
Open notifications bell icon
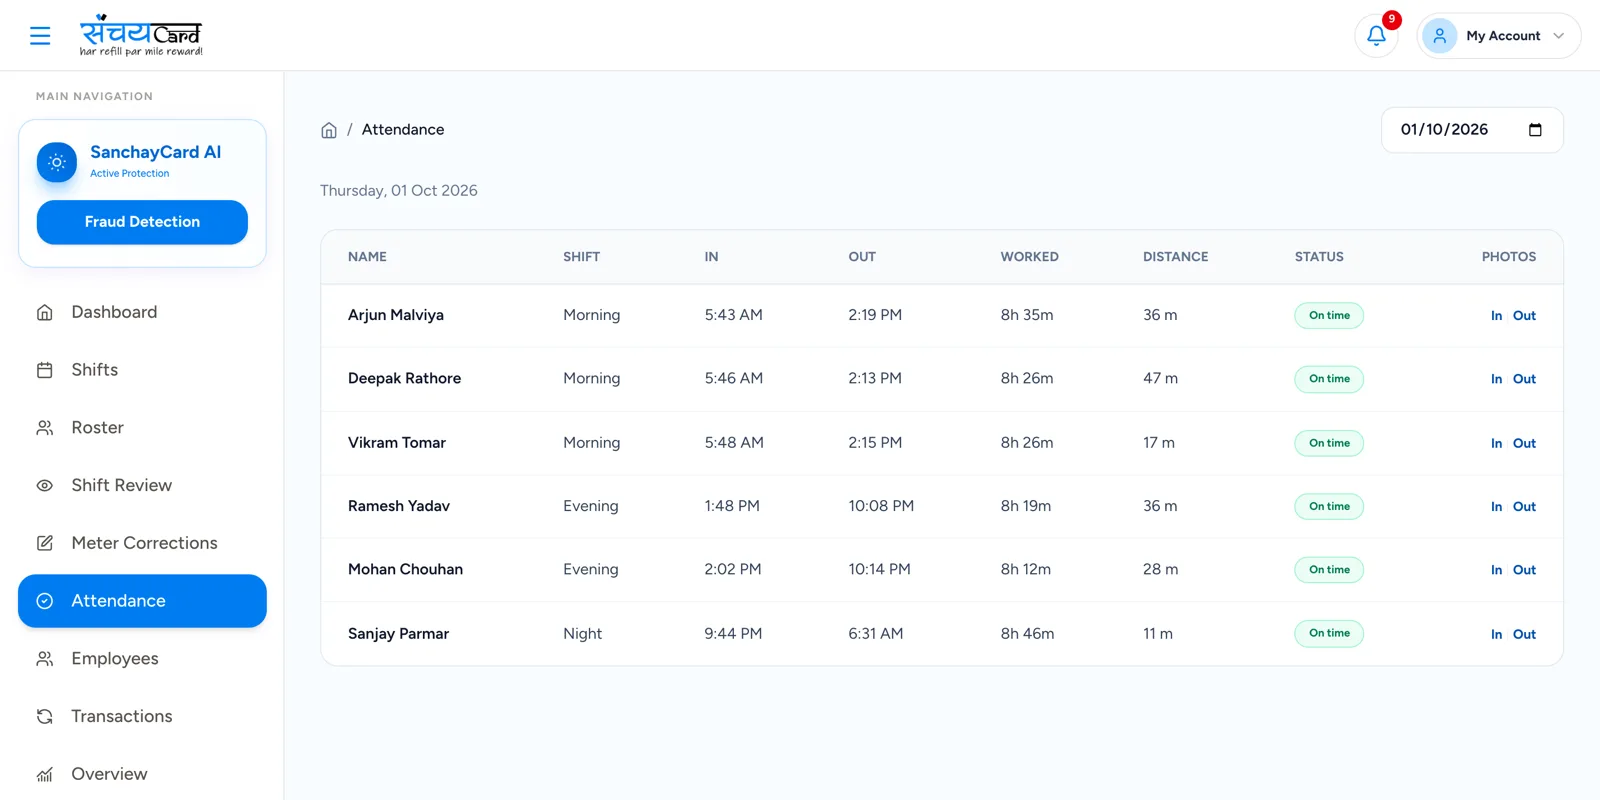click(x=1376, y=36)
